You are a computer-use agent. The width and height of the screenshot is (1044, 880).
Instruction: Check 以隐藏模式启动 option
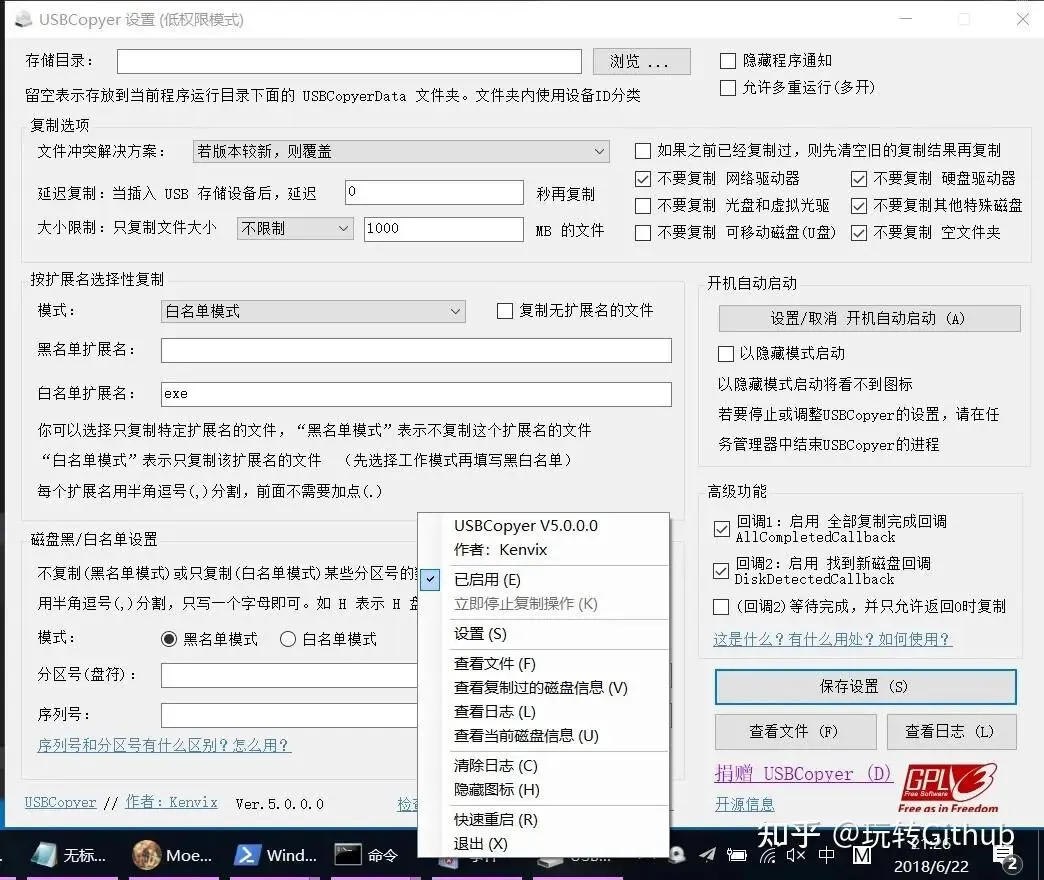pyautogui.click(x=726, y=353)
